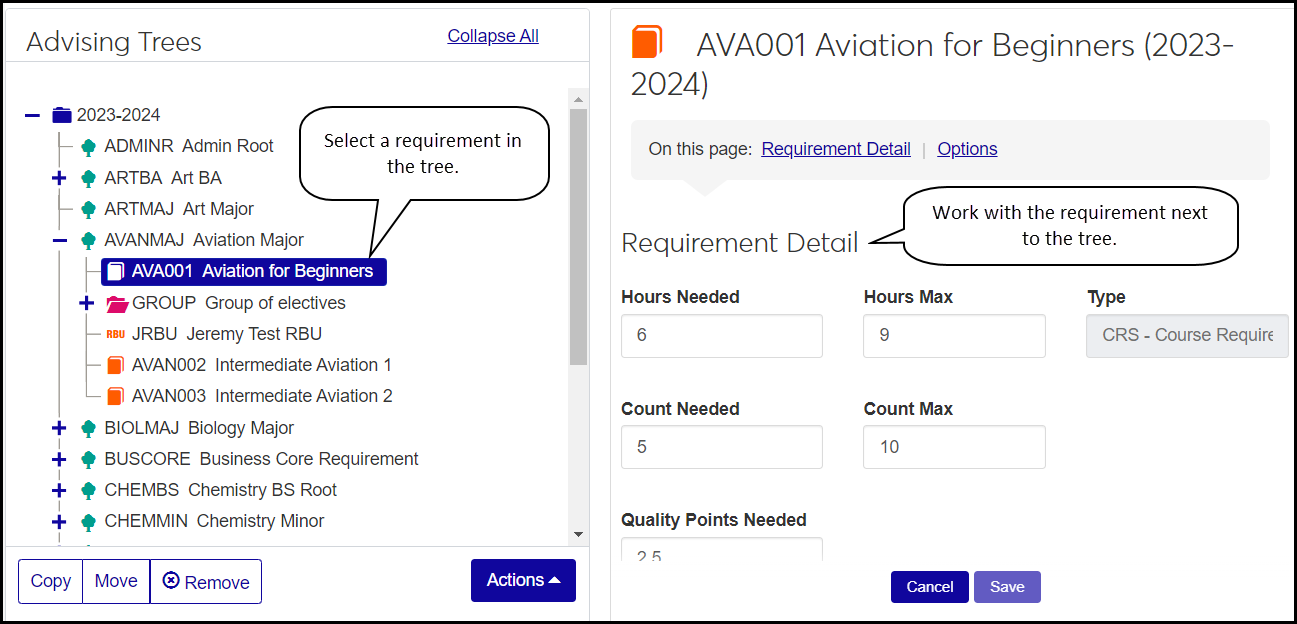Jump to the Requirement Detail section link

click(x=836, y=149)
